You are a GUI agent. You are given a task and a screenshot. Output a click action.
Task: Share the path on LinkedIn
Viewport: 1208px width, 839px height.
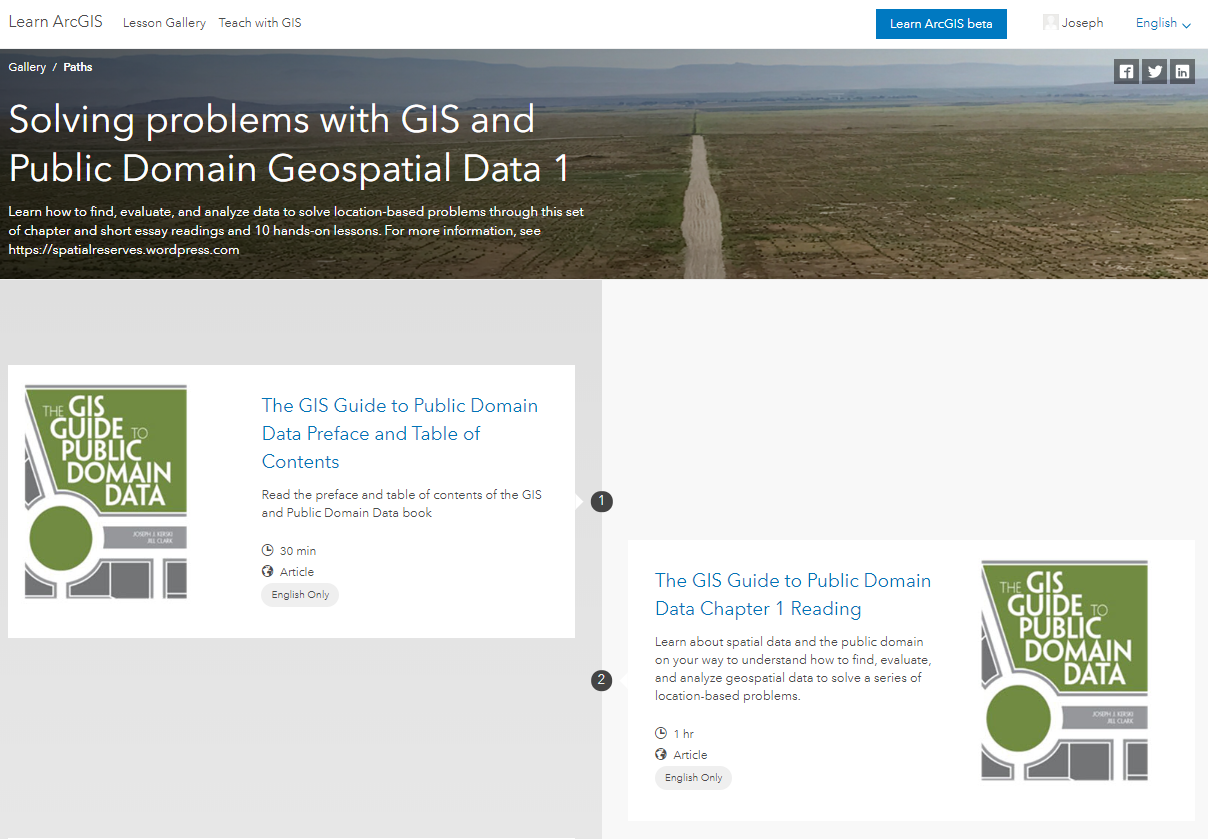pos(1183,71)
